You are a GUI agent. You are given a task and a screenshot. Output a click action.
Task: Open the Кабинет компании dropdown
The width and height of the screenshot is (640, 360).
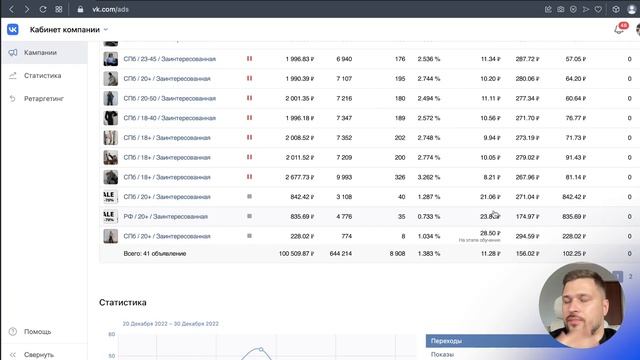[x=69, y=29]
